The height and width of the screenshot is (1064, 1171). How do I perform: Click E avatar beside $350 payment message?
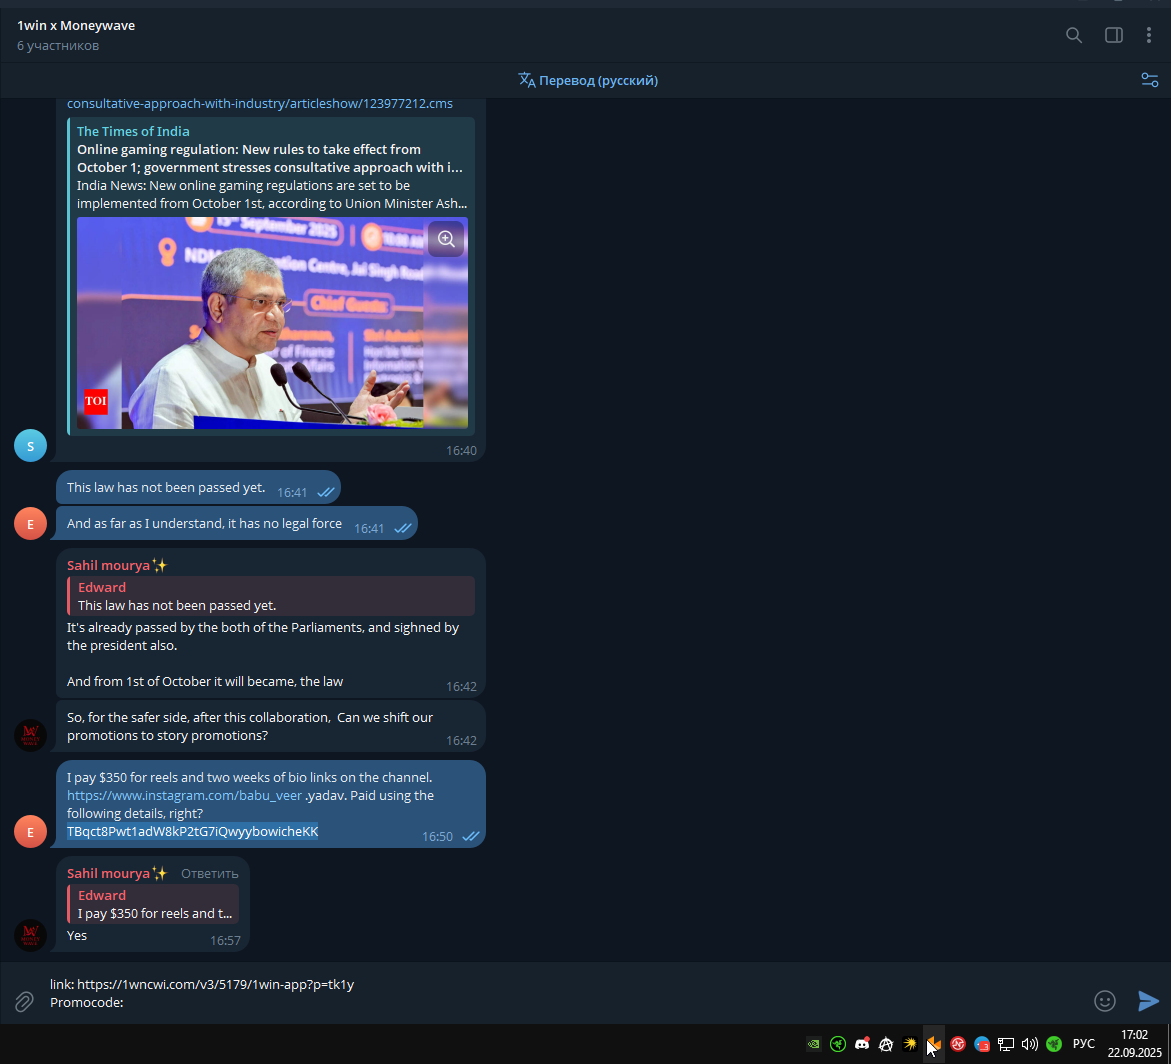pos(31,832)
